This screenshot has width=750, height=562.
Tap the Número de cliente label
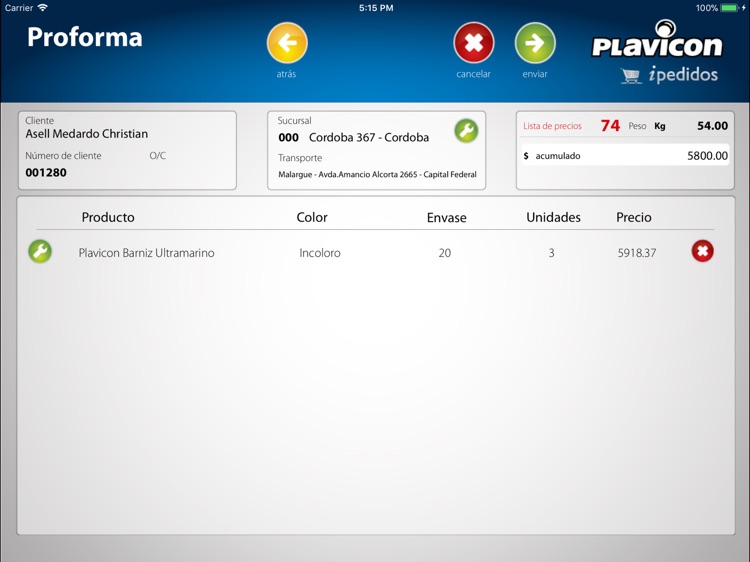(63, 156)
